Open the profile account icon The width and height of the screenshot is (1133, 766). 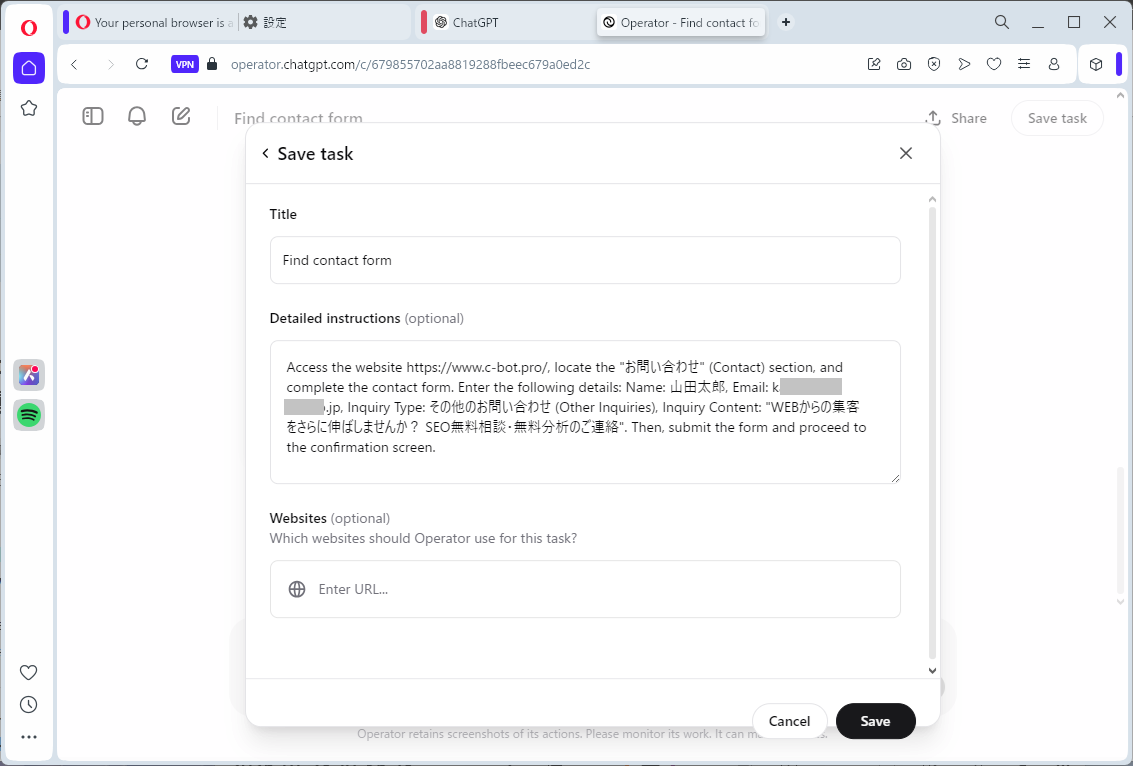pos(1054,64)
